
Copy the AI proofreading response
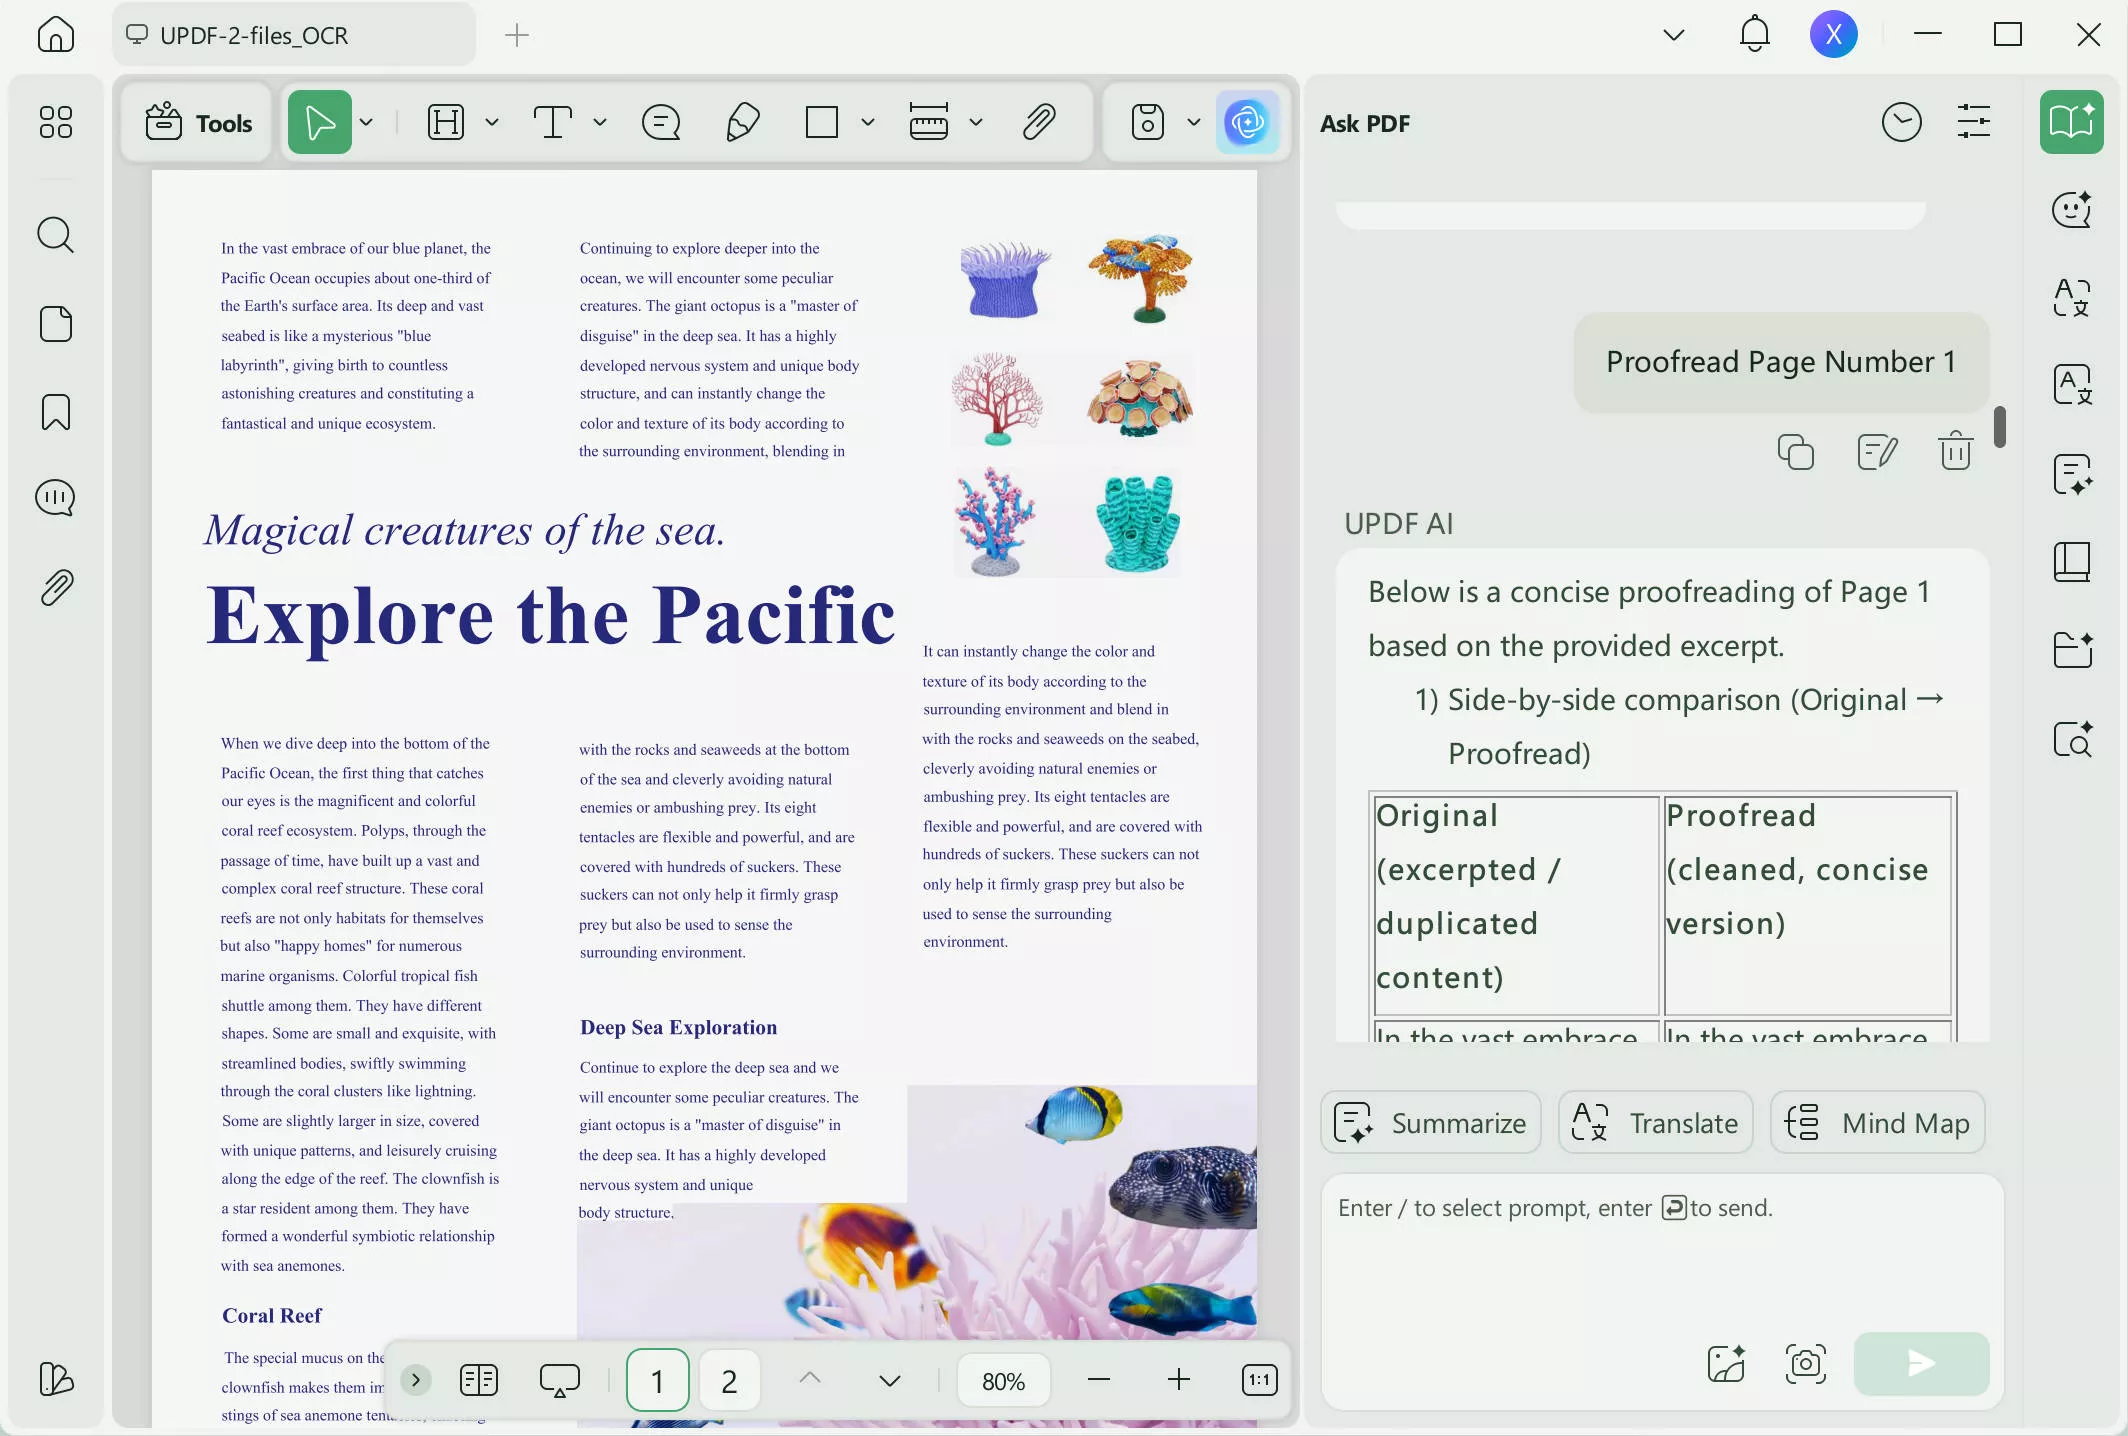1795,451
